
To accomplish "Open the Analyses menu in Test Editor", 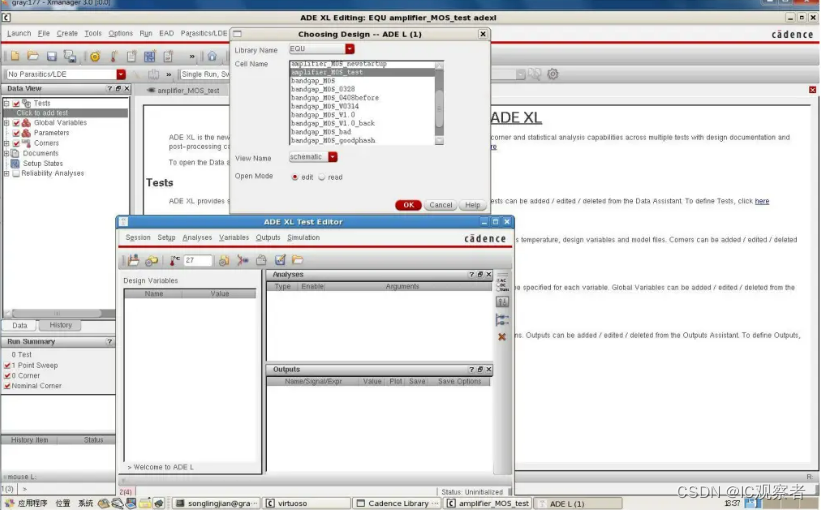I will pyautogui.click(x=197, y=237).
